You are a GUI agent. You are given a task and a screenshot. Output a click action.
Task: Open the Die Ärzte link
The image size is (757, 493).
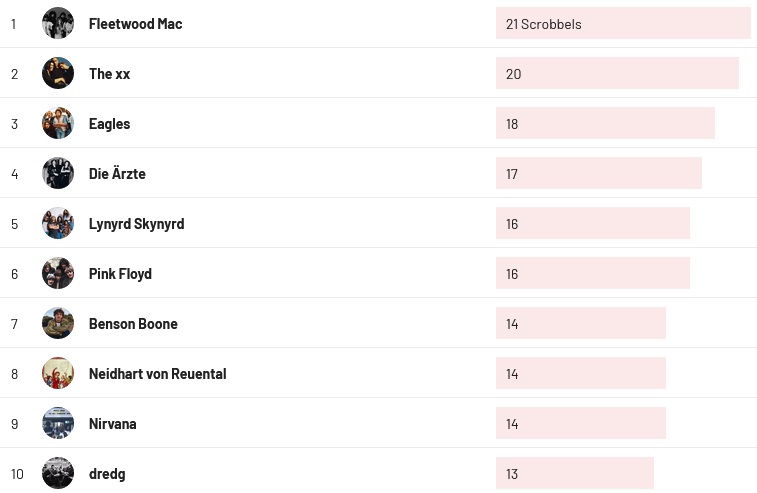pyautogui.click(x=117, y=174)
